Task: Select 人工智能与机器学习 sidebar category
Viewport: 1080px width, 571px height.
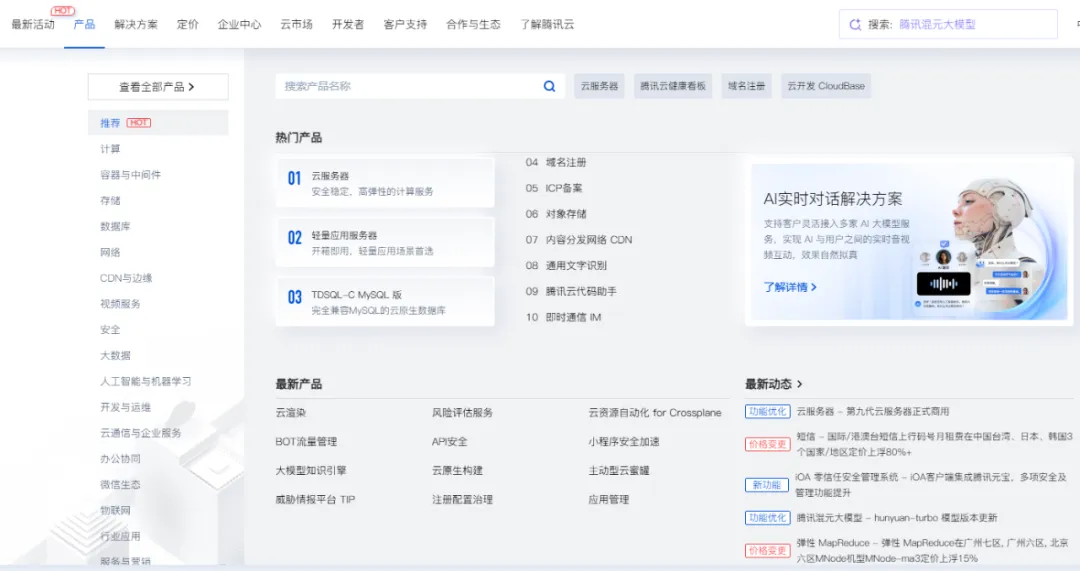Action: click(145, 382)
